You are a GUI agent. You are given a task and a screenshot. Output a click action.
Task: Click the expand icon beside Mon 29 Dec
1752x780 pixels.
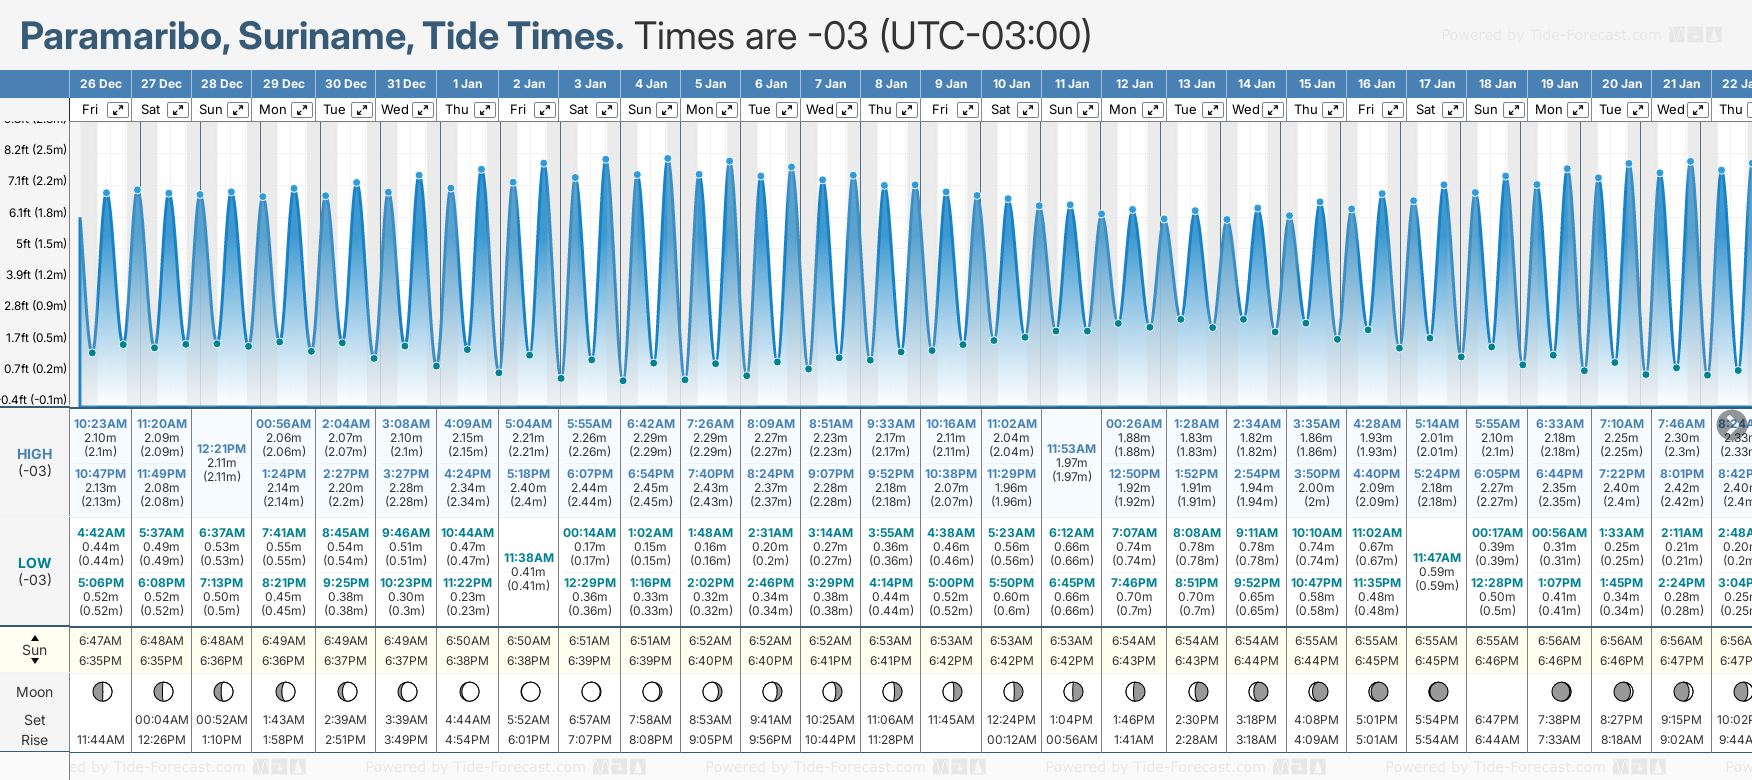[x=301, y=110]
